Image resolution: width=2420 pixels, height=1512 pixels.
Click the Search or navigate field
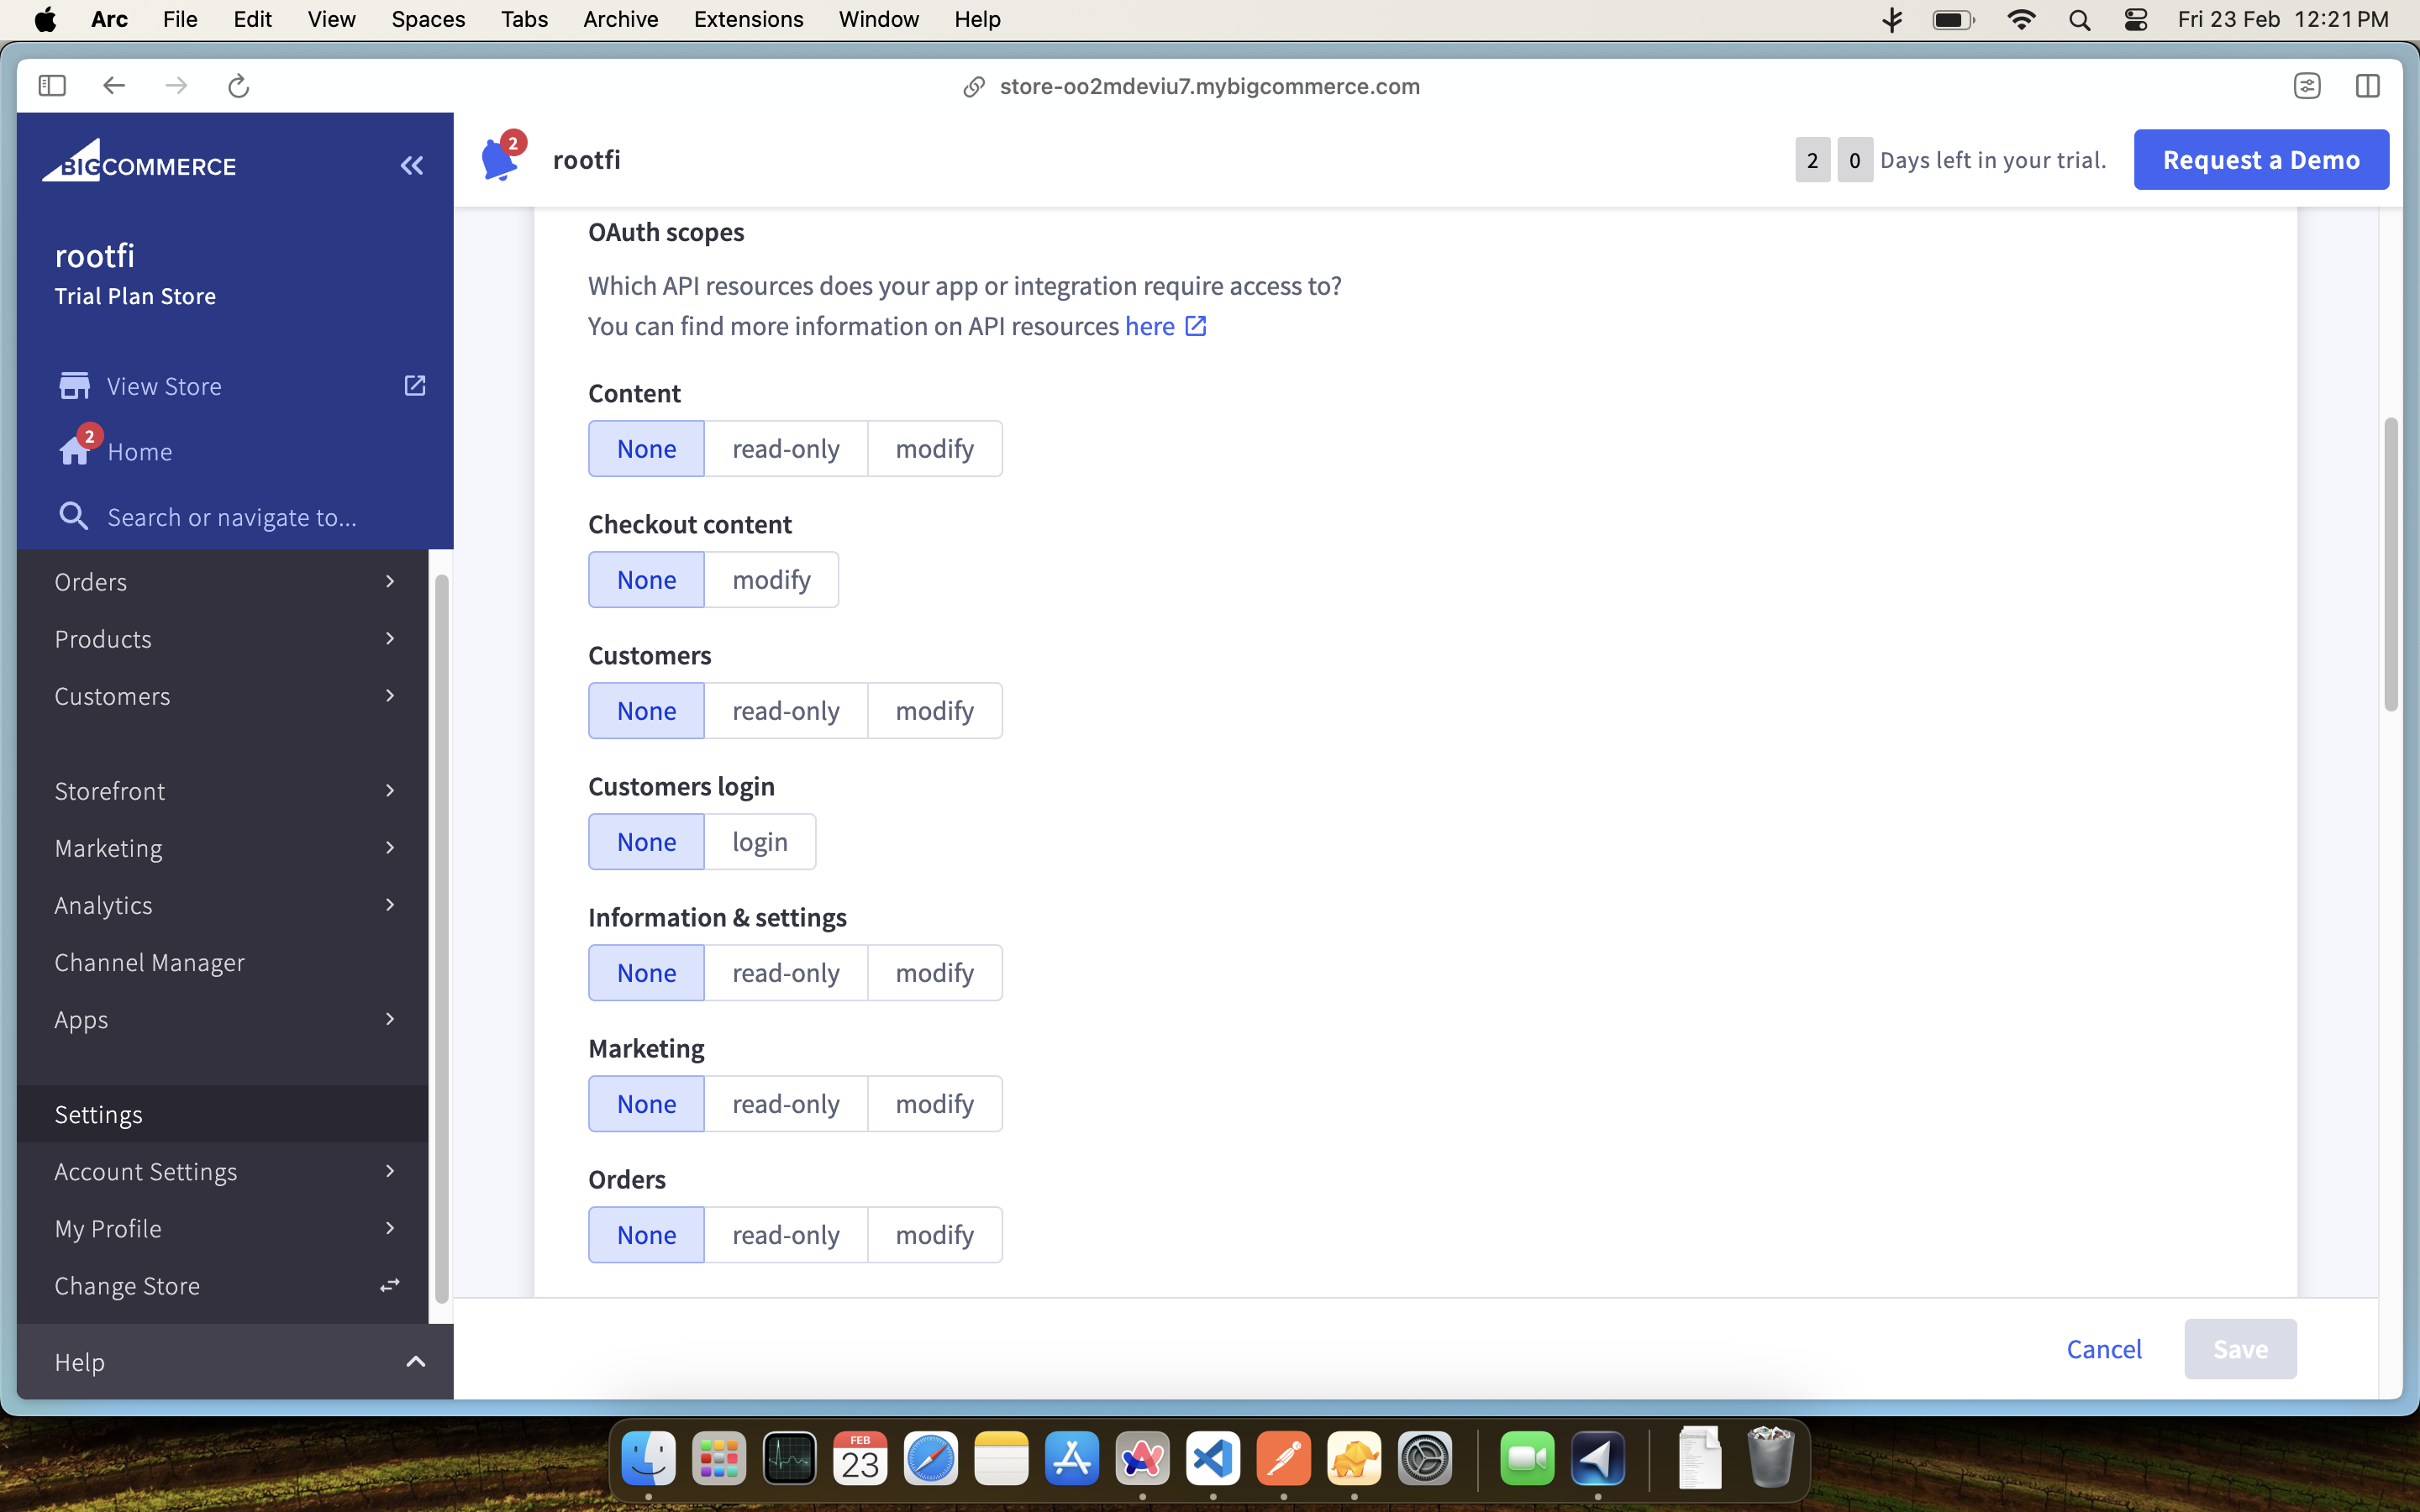(x=232, y=517)
